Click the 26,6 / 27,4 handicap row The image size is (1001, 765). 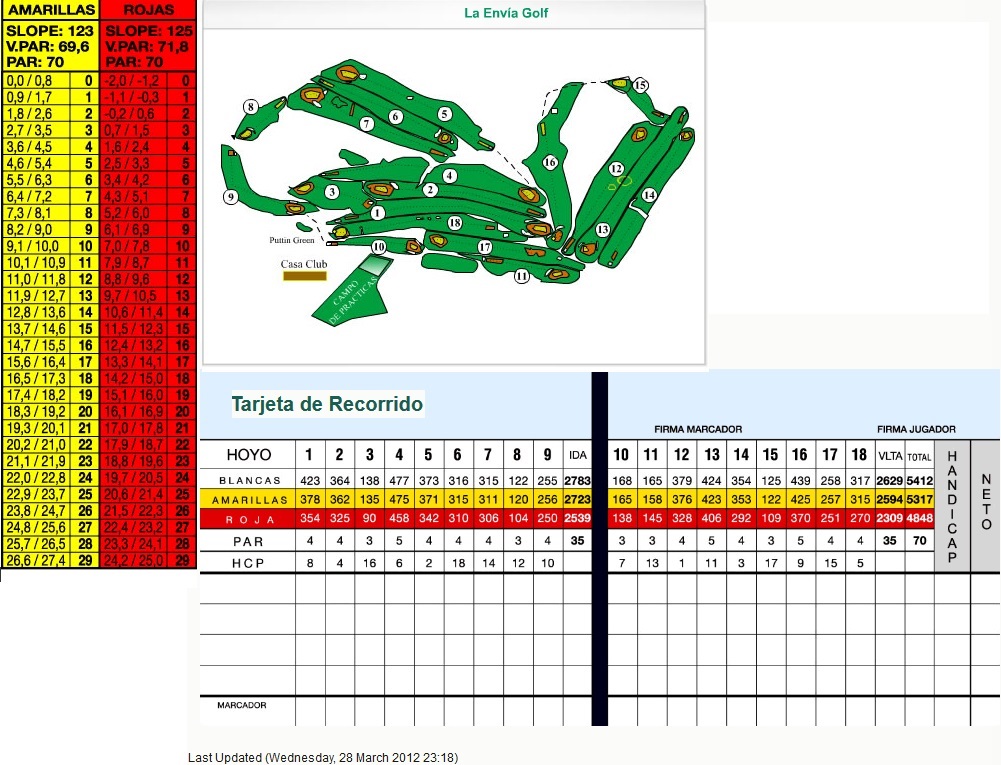point(50,561)
